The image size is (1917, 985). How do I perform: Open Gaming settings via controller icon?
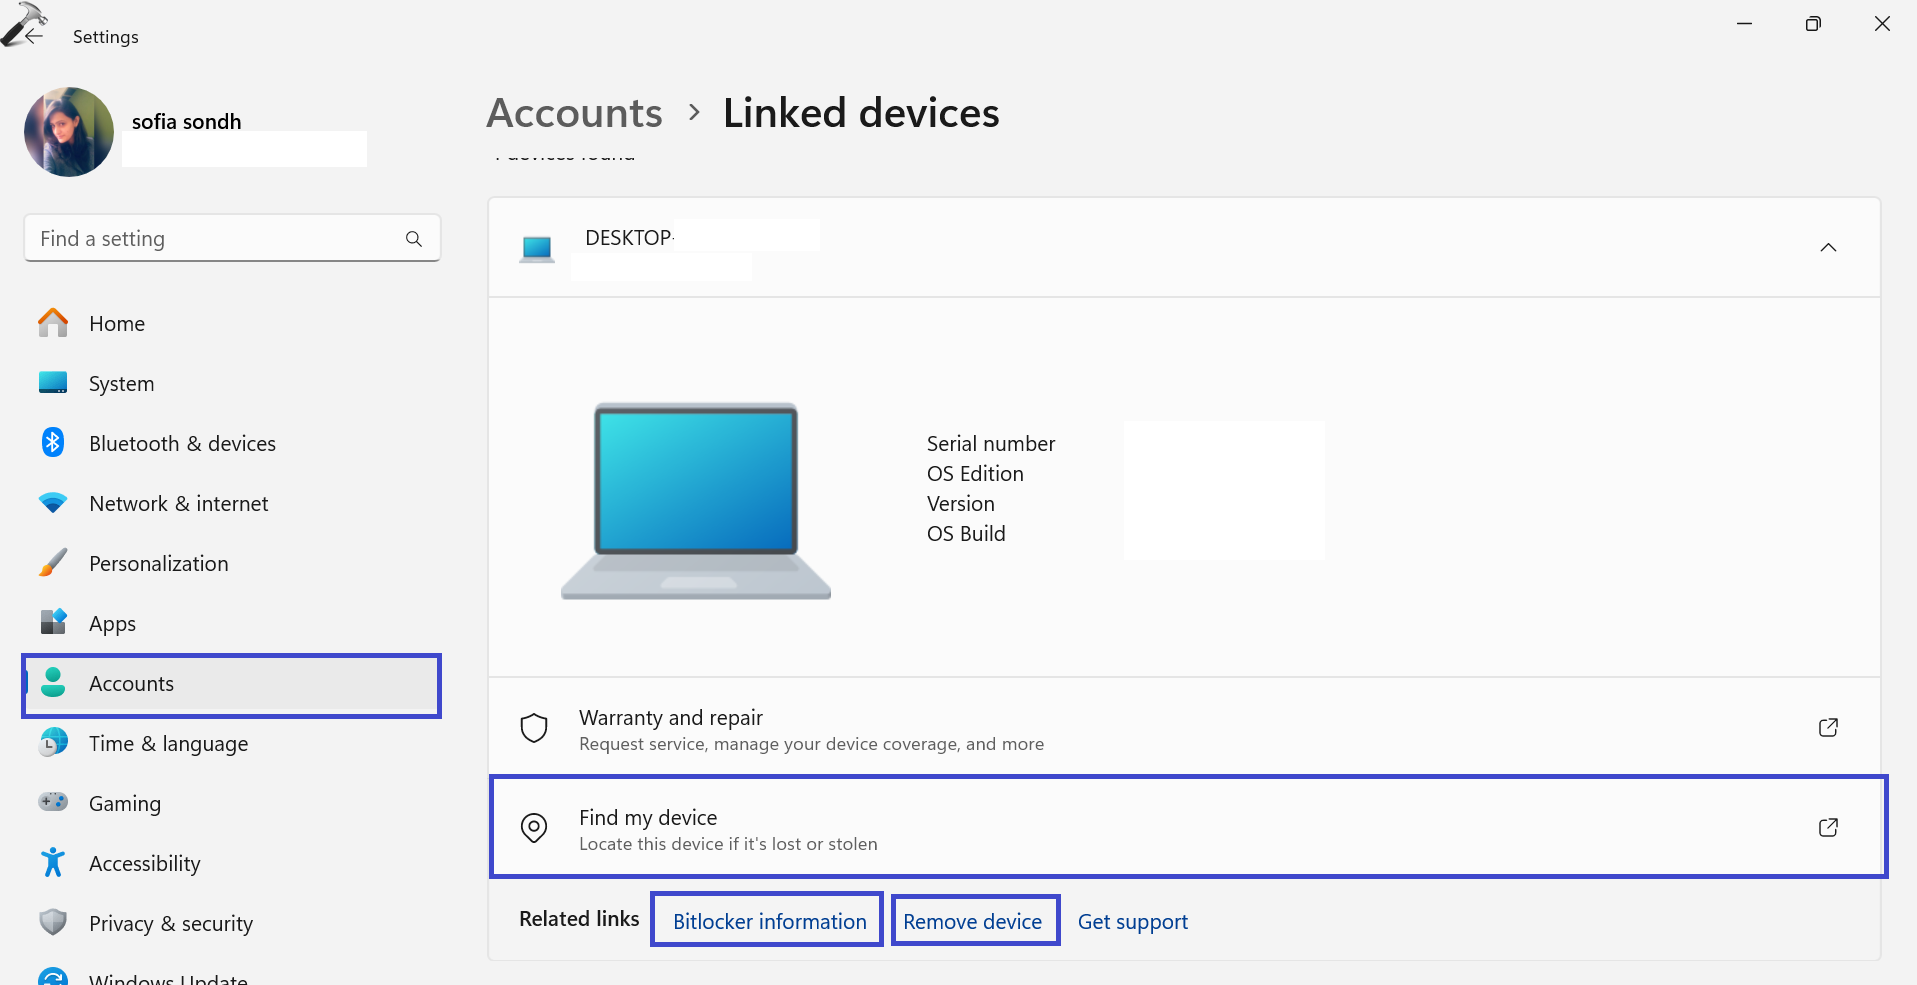point(52,803)
